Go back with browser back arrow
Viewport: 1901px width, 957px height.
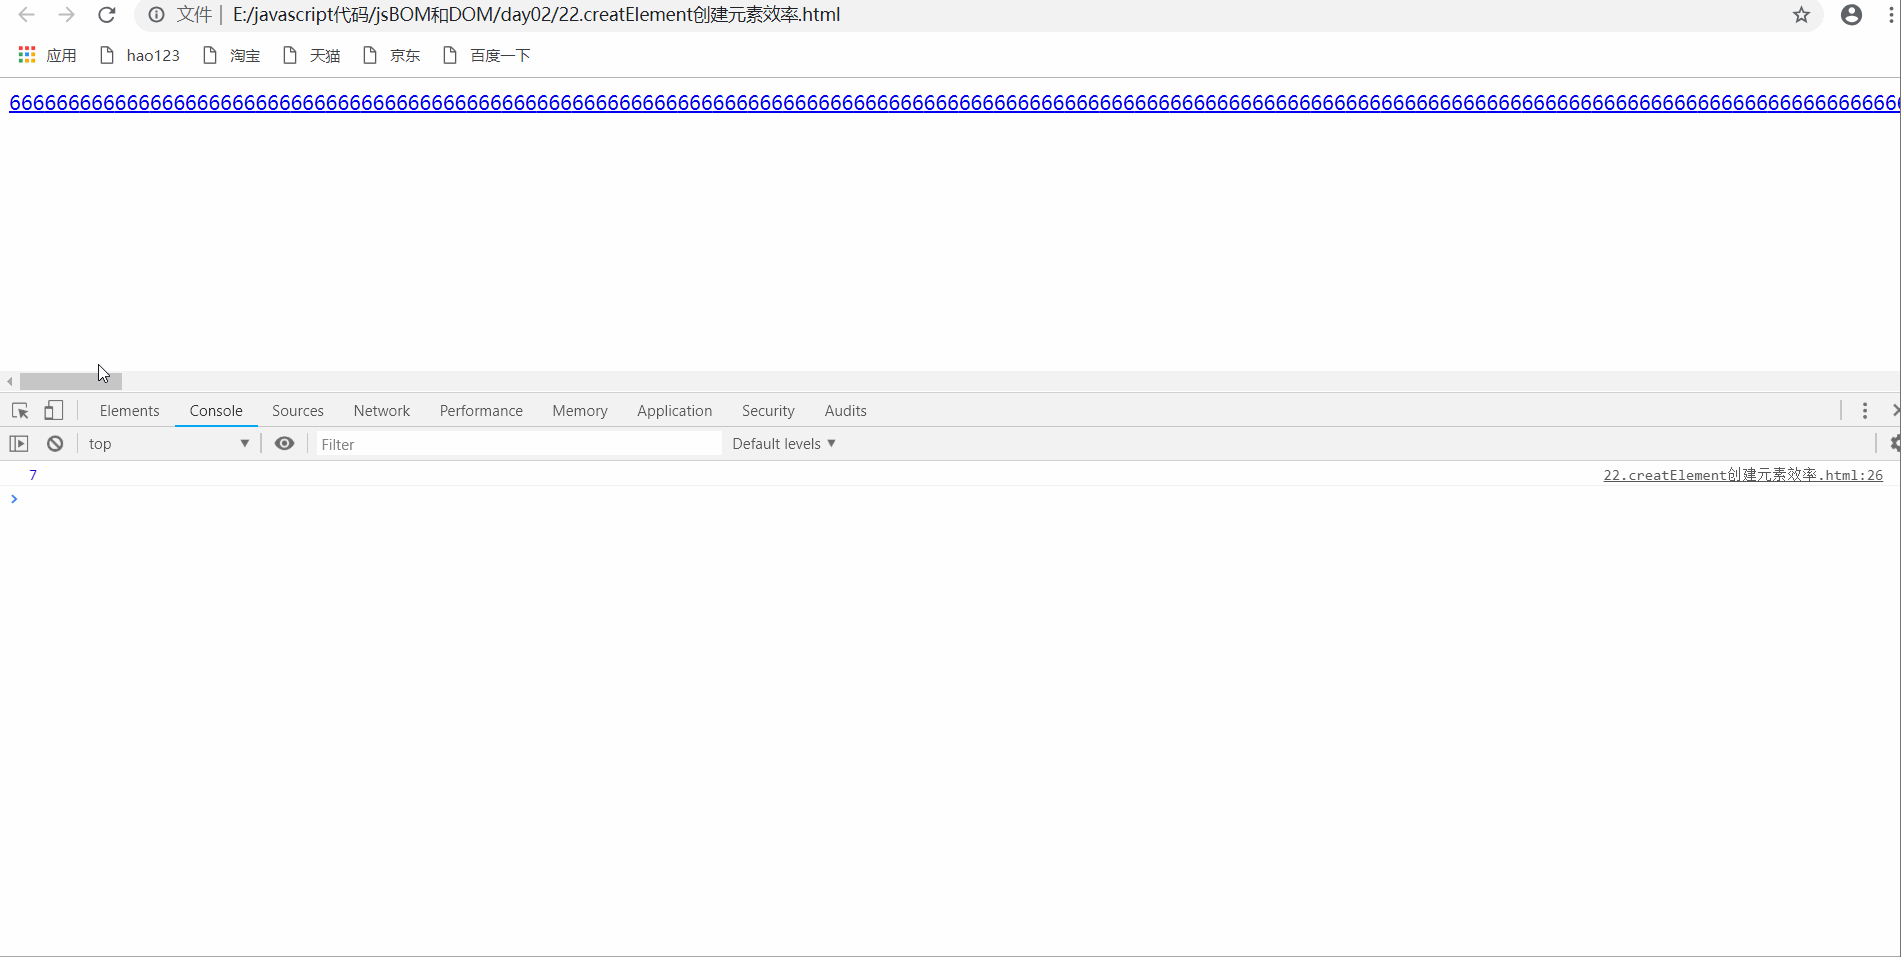pyautogui.click(x=27, y=15)
